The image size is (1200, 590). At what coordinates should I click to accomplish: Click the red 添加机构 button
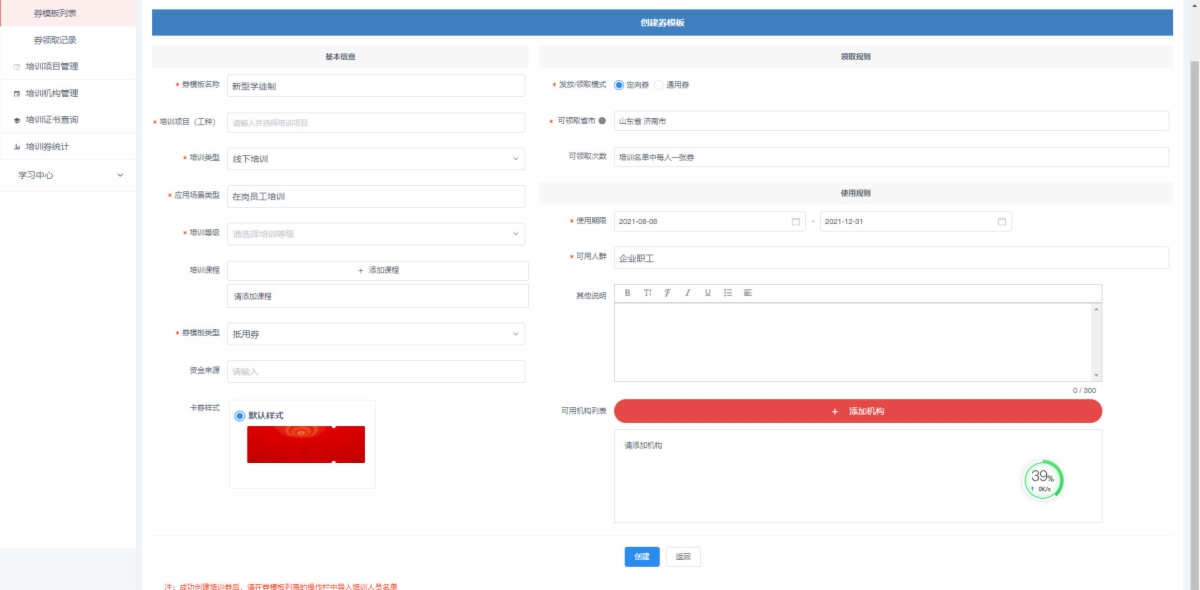pyautogui.click(x=857, y=411)
